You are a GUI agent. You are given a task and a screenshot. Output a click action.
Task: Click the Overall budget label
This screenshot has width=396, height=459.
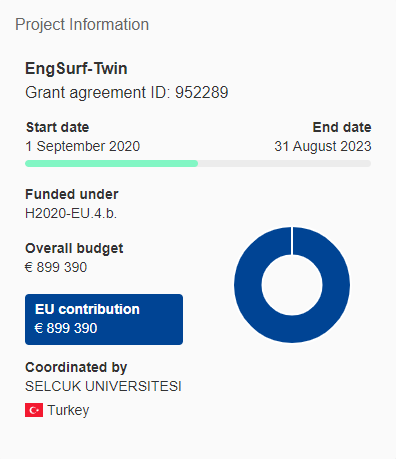pos(74,248)
